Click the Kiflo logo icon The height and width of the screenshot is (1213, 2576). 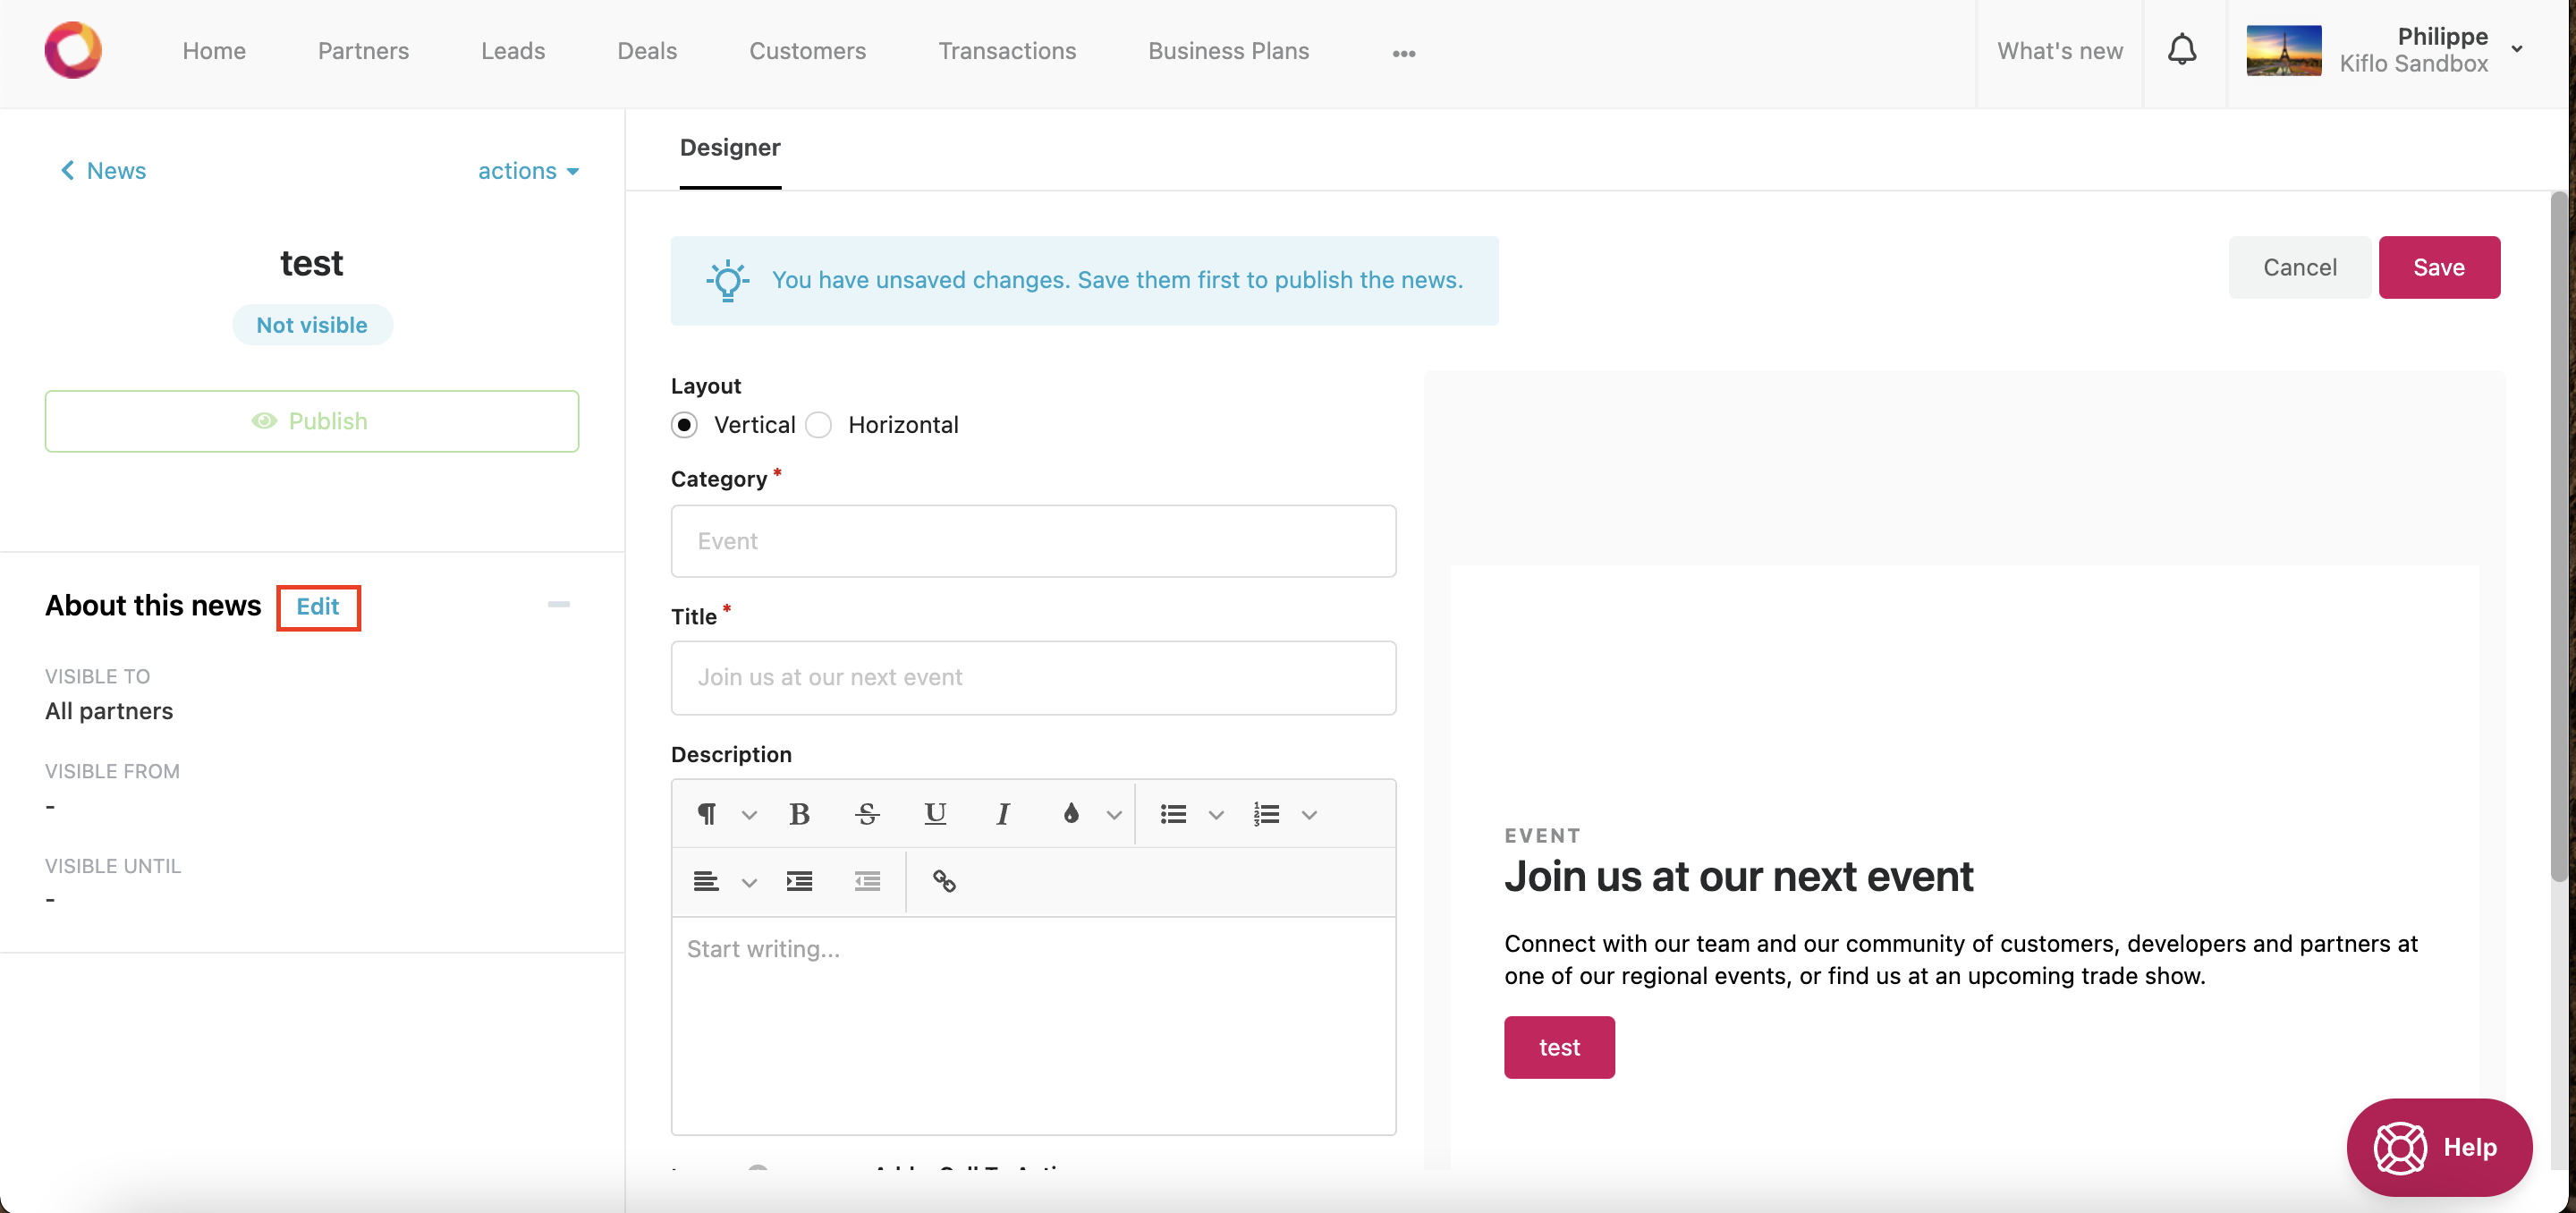pyautogui.click(x=73, y=51)
